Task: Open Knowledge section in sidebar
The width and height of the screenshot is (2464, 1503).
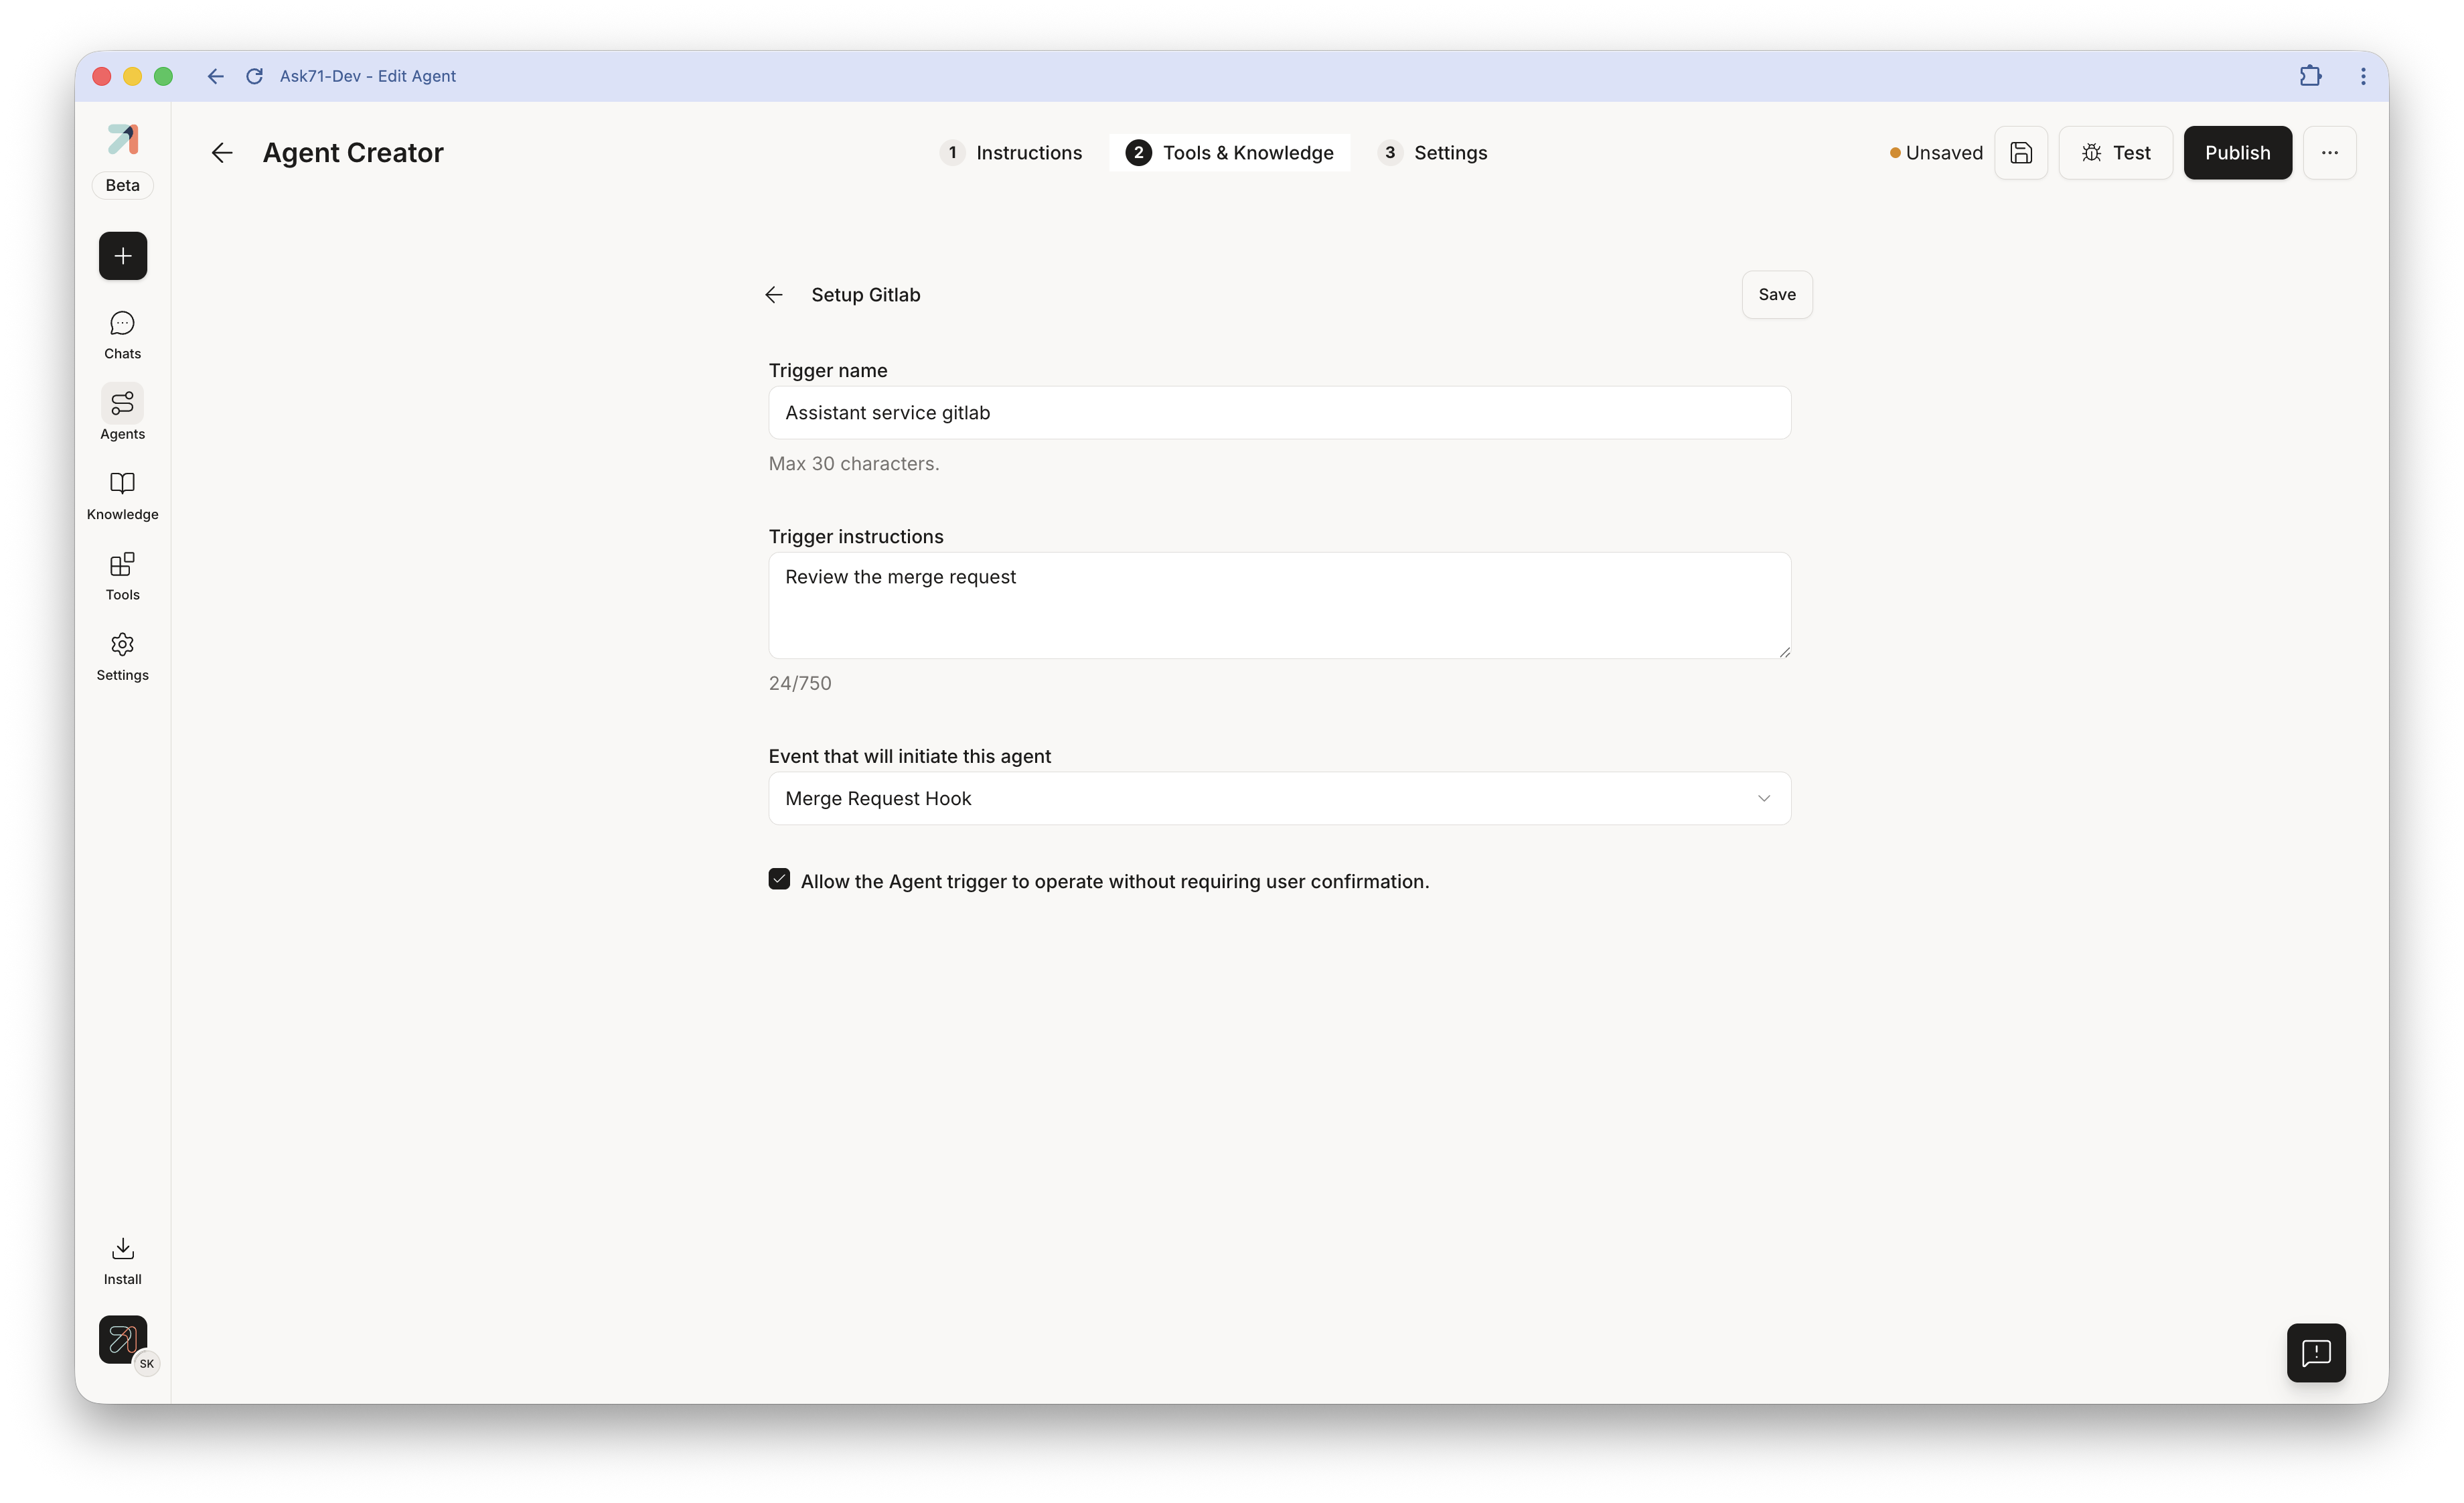Action: [123, 496]
